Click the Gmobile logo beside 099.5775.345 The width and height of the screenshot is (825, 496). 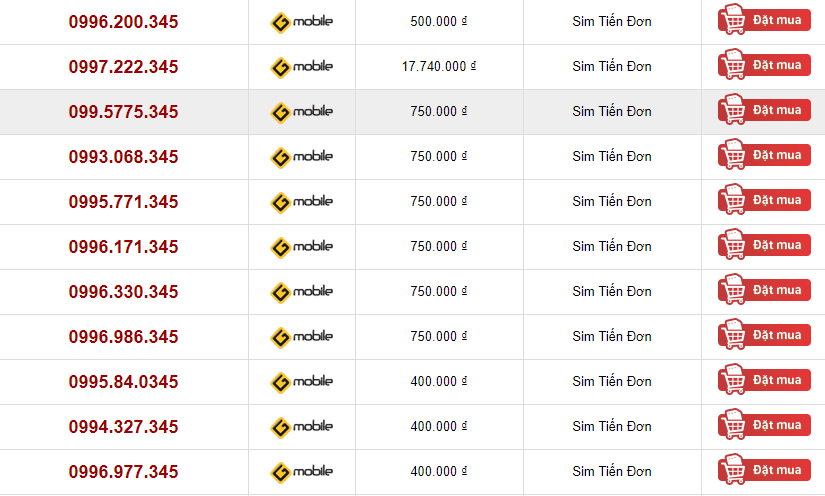pos(301,113)
